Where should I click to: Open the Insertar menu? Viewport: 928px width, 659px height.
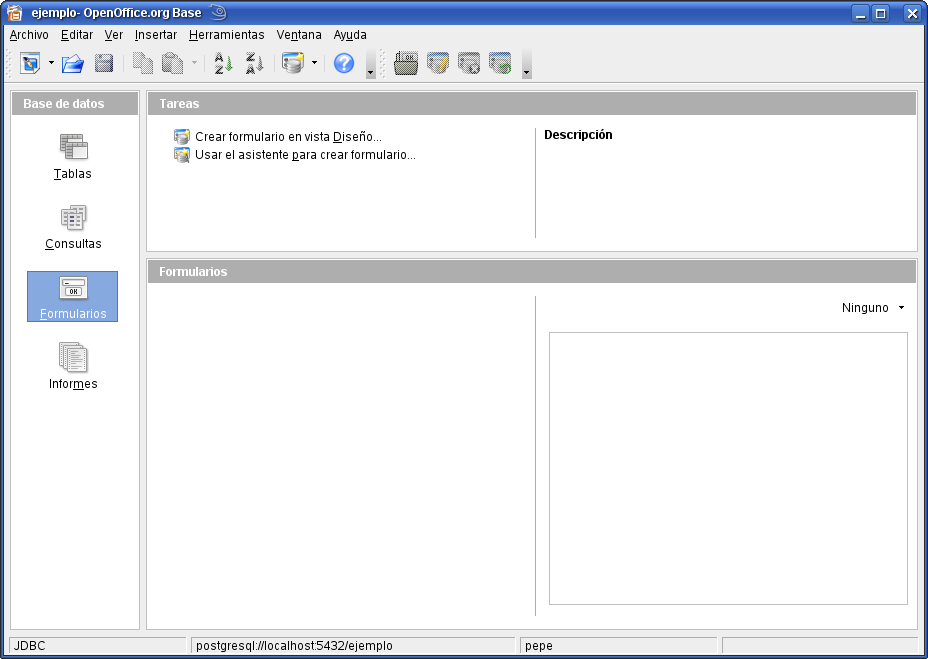tap(156, 35)
